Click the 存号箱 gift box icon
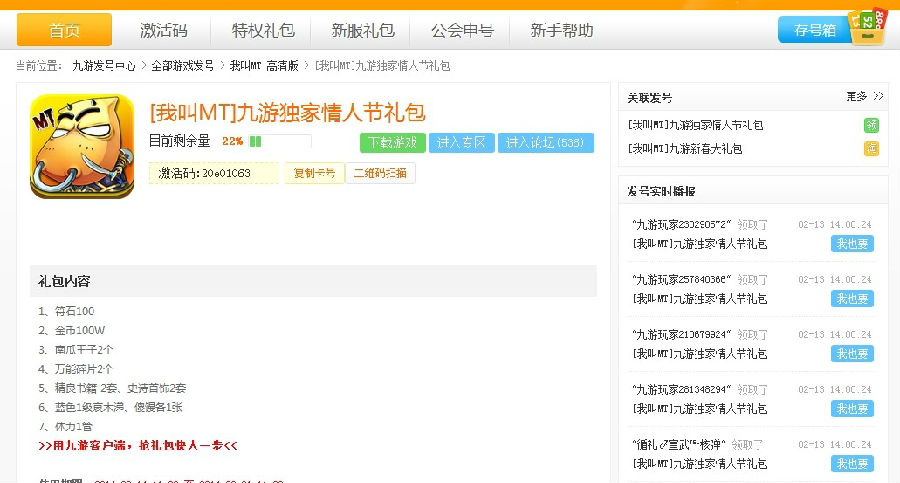Viewport: 900px width, 483px height. click(x=865, y=29)
